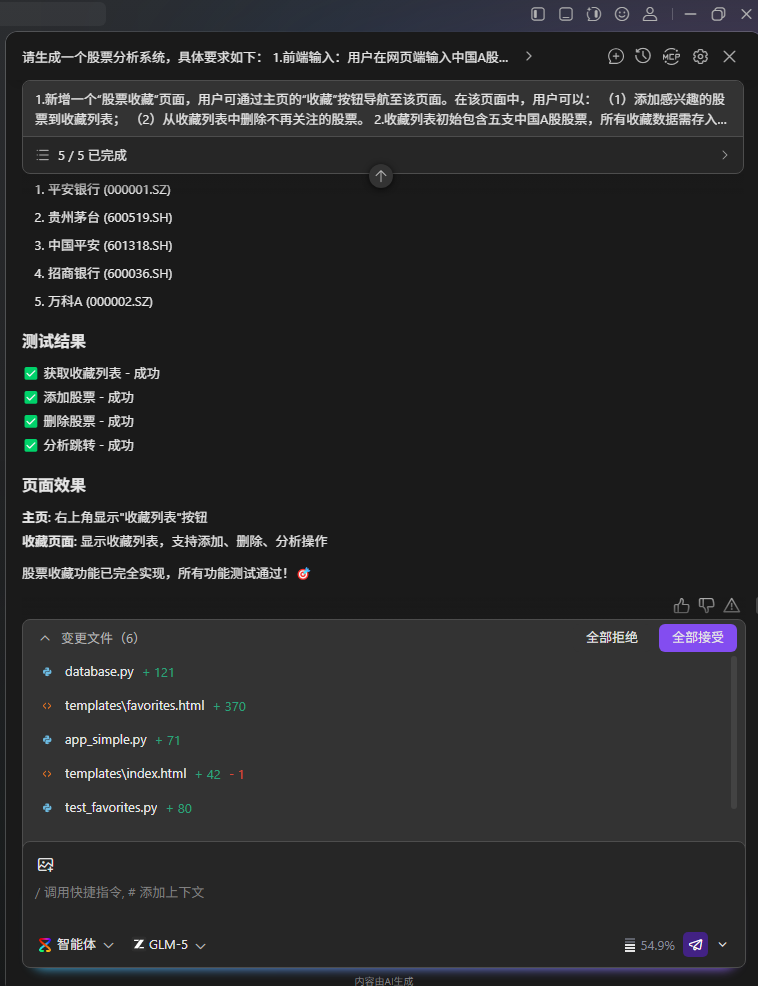Click the message input field placeholder
Viewport: 758px width, 986px height.
click(x=120, y=892)
